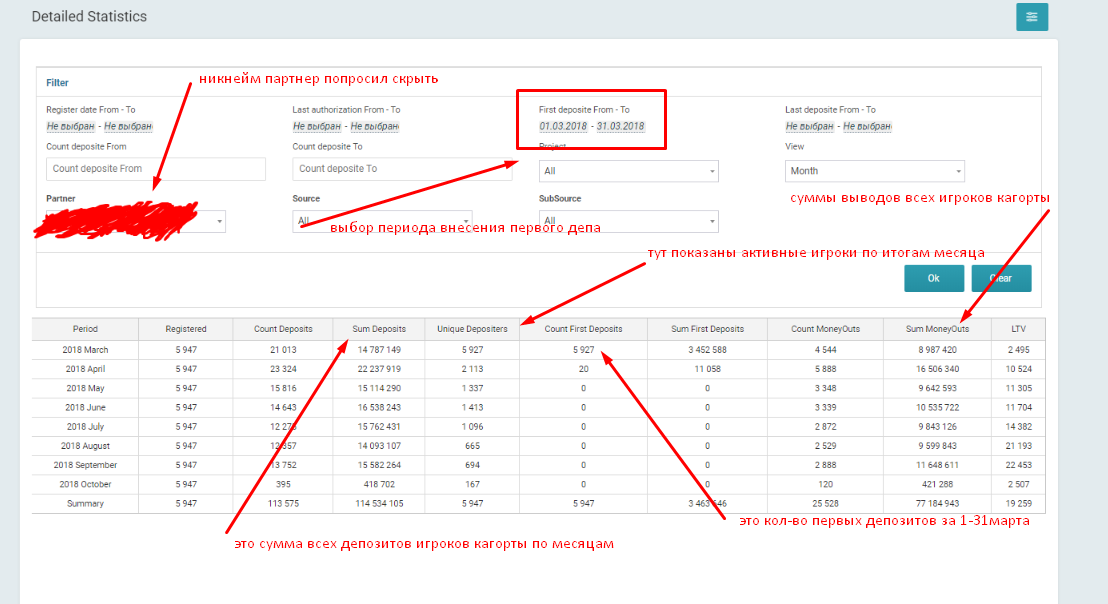This screenshot has width=1108, height=604.
Task: Open the SubSource dropdown
Action: [628, 221]
